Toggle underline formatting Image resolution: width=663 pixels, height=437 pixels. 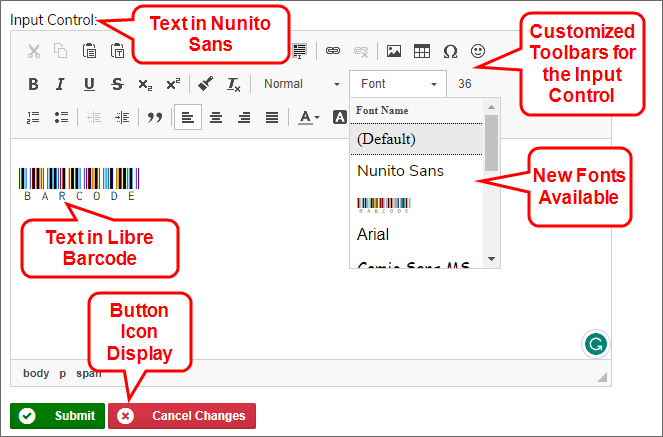89,84
